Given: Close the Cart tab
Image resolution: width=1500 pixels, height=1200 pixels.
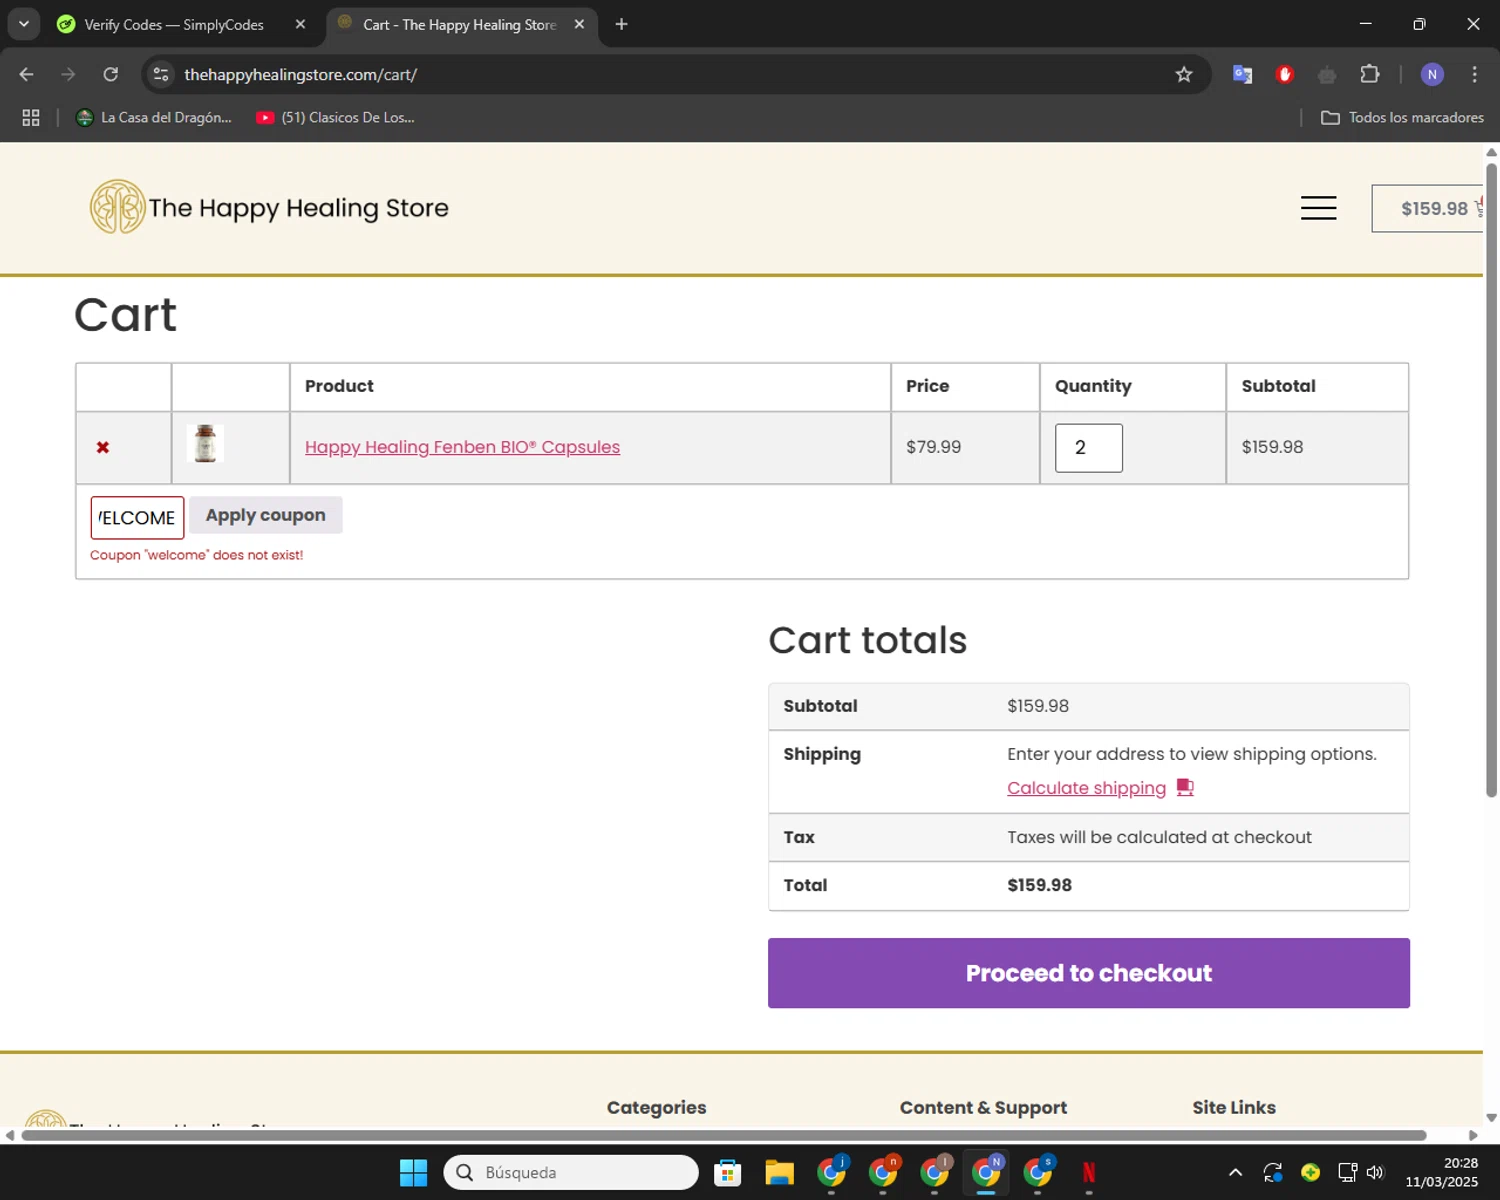Looking at the screenshot, I should point(579,24).
